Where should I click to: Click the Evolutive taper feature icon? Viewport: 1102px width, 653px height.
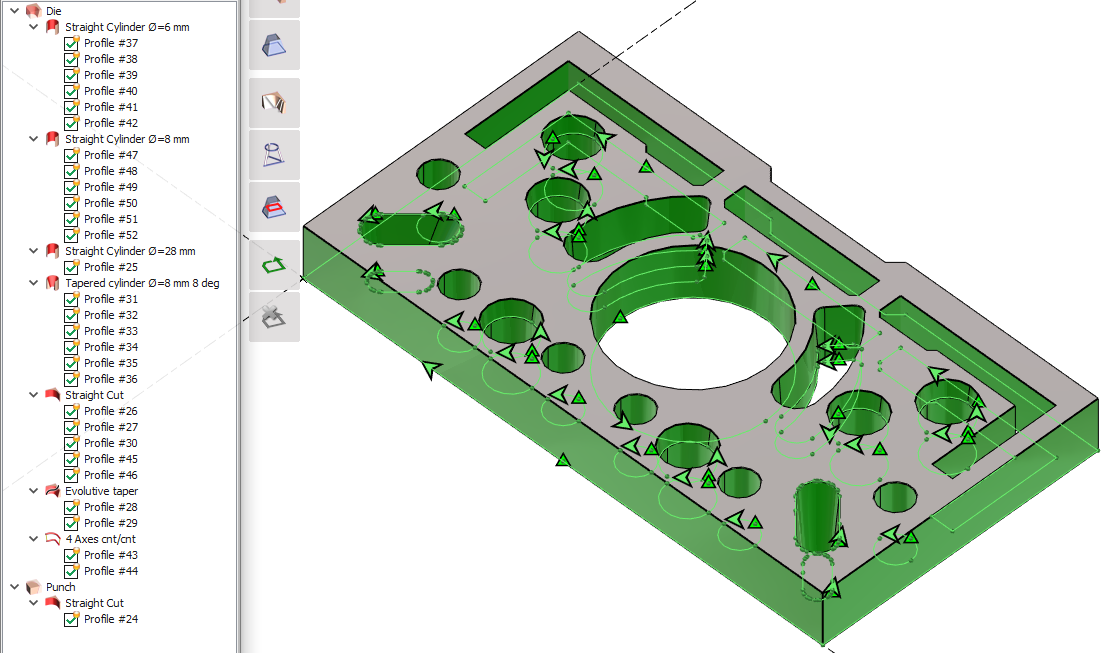pos(53,491)
